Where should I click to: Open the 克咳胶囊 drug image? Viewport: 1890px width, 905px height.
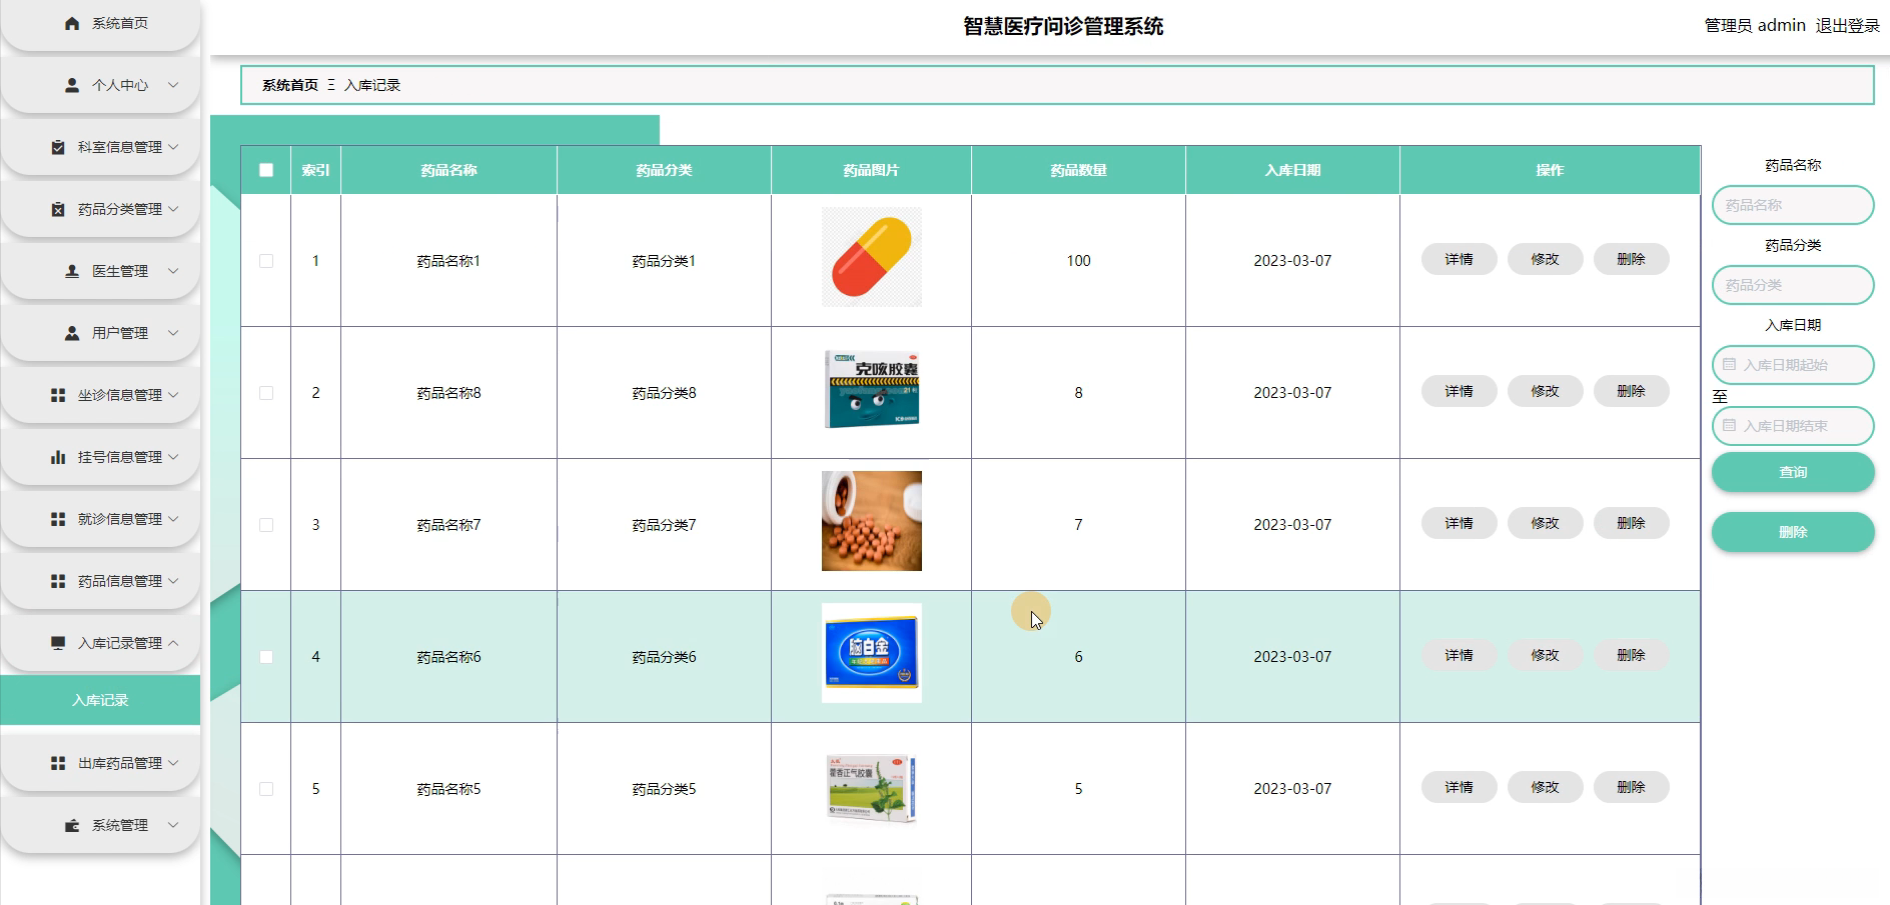(x=872, y=389)
